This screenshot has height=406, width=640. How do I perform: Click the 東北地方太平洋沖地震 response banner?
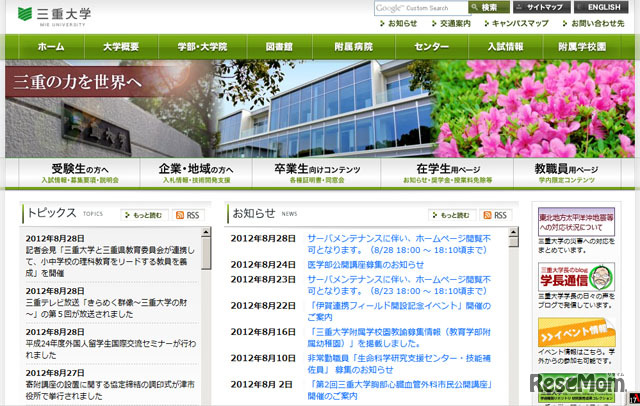pyautogui.click(x=576, y=222)
